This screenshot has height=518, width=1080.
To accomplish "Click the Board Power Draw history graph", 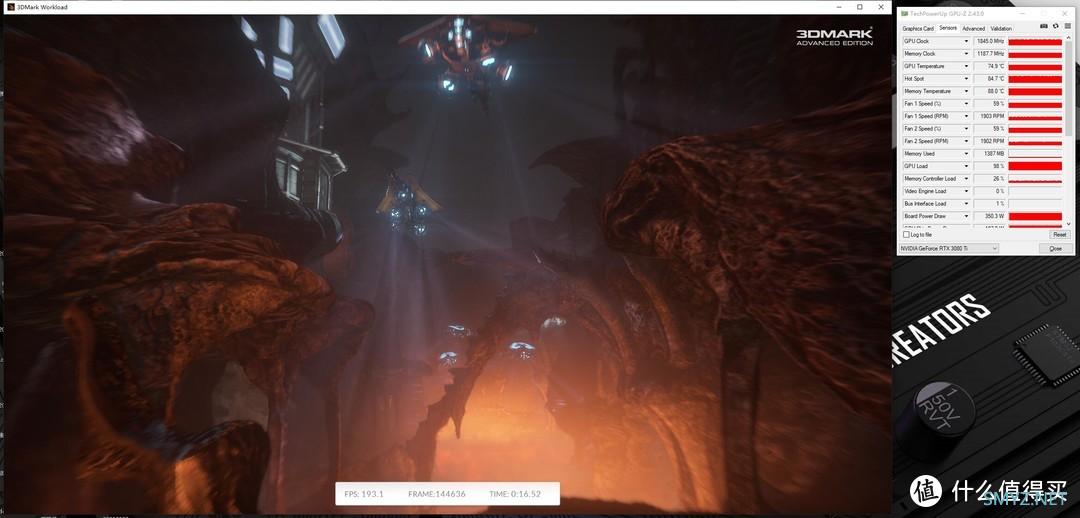I will (1035, 216).
